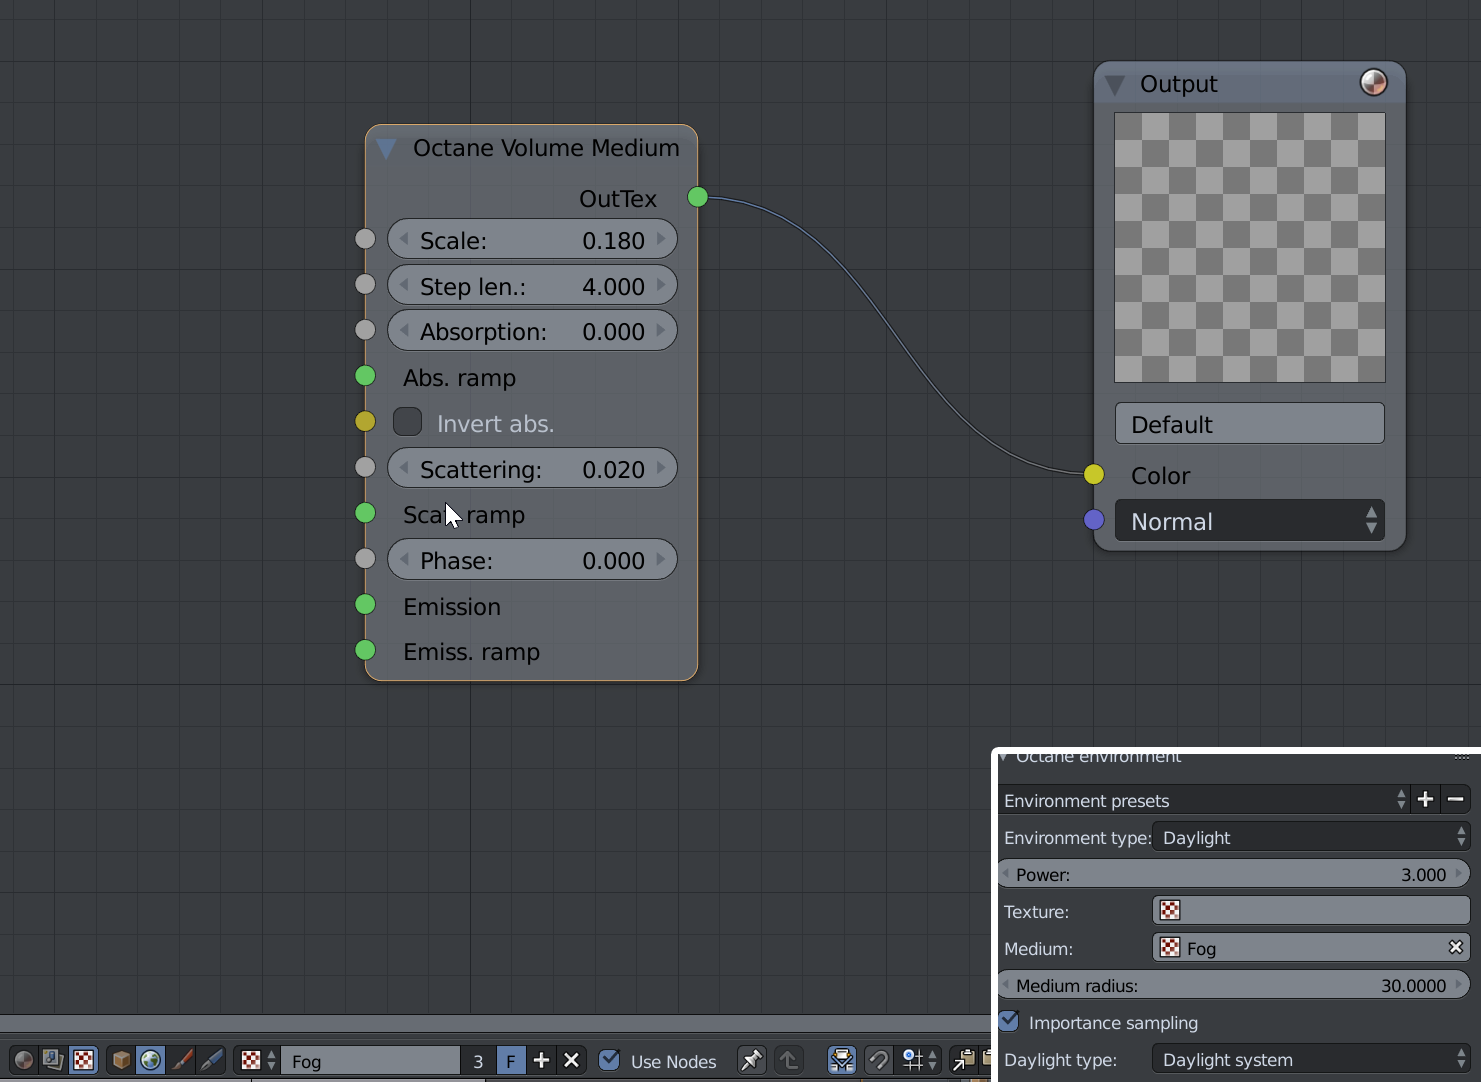Click the Fog texture name field in header
The image size is (1481, 1082).
[370, 1060]
